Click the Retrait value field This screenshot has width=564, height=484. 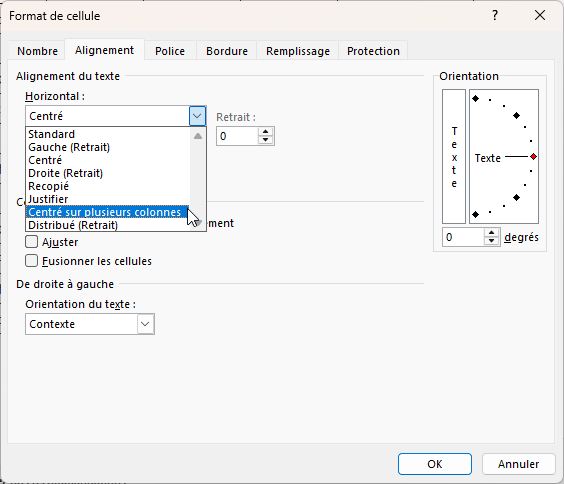(237, 136)
